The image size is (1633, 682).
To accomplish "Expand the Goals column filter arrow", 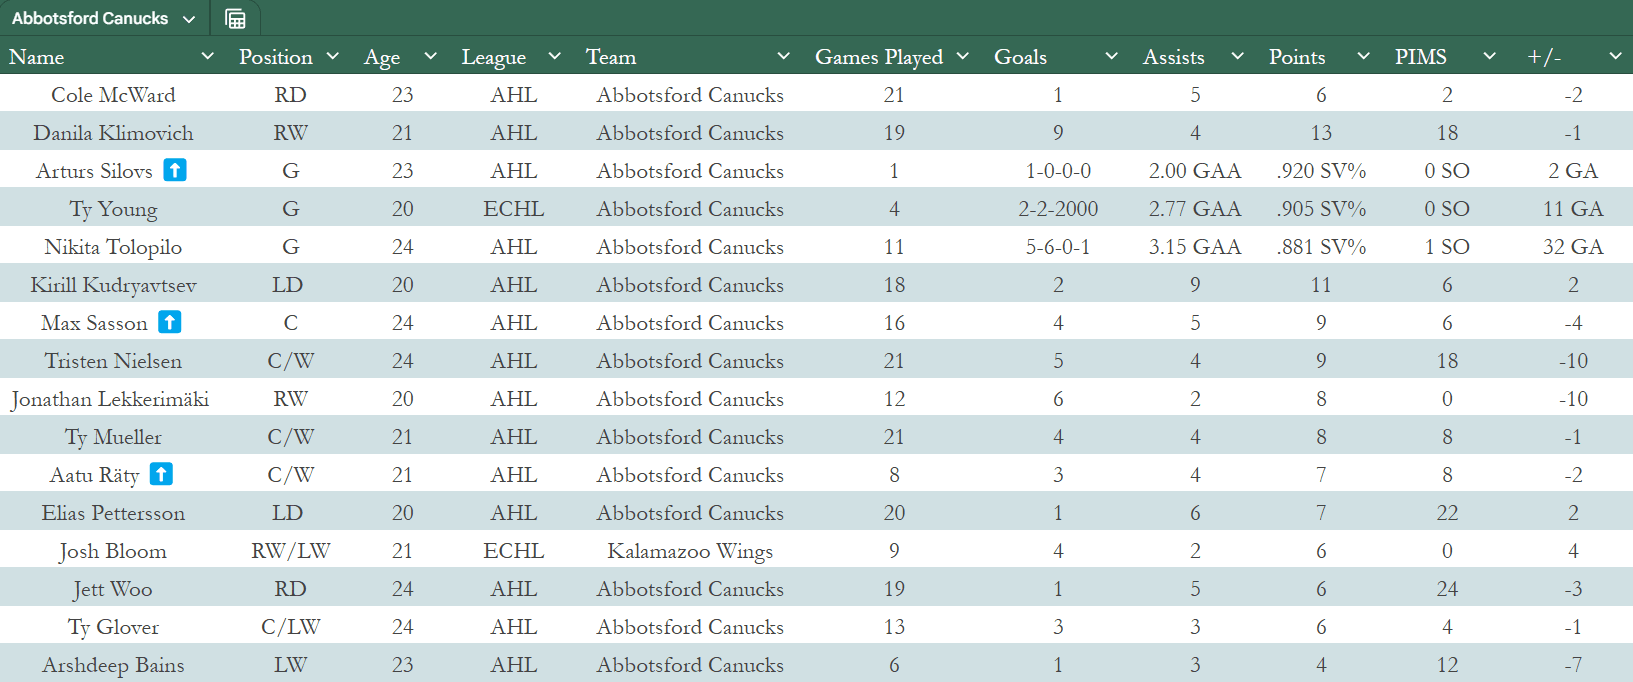I will coord(1111,56).
